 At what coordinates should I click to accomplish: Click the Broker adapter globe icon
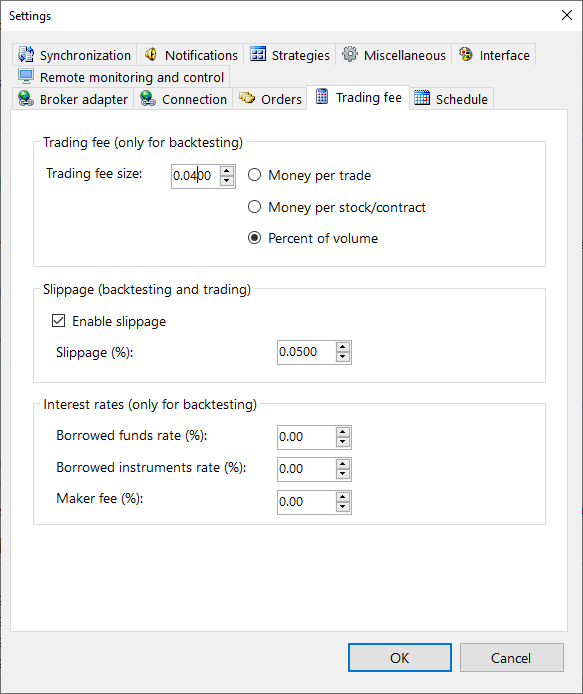point(26,98)
